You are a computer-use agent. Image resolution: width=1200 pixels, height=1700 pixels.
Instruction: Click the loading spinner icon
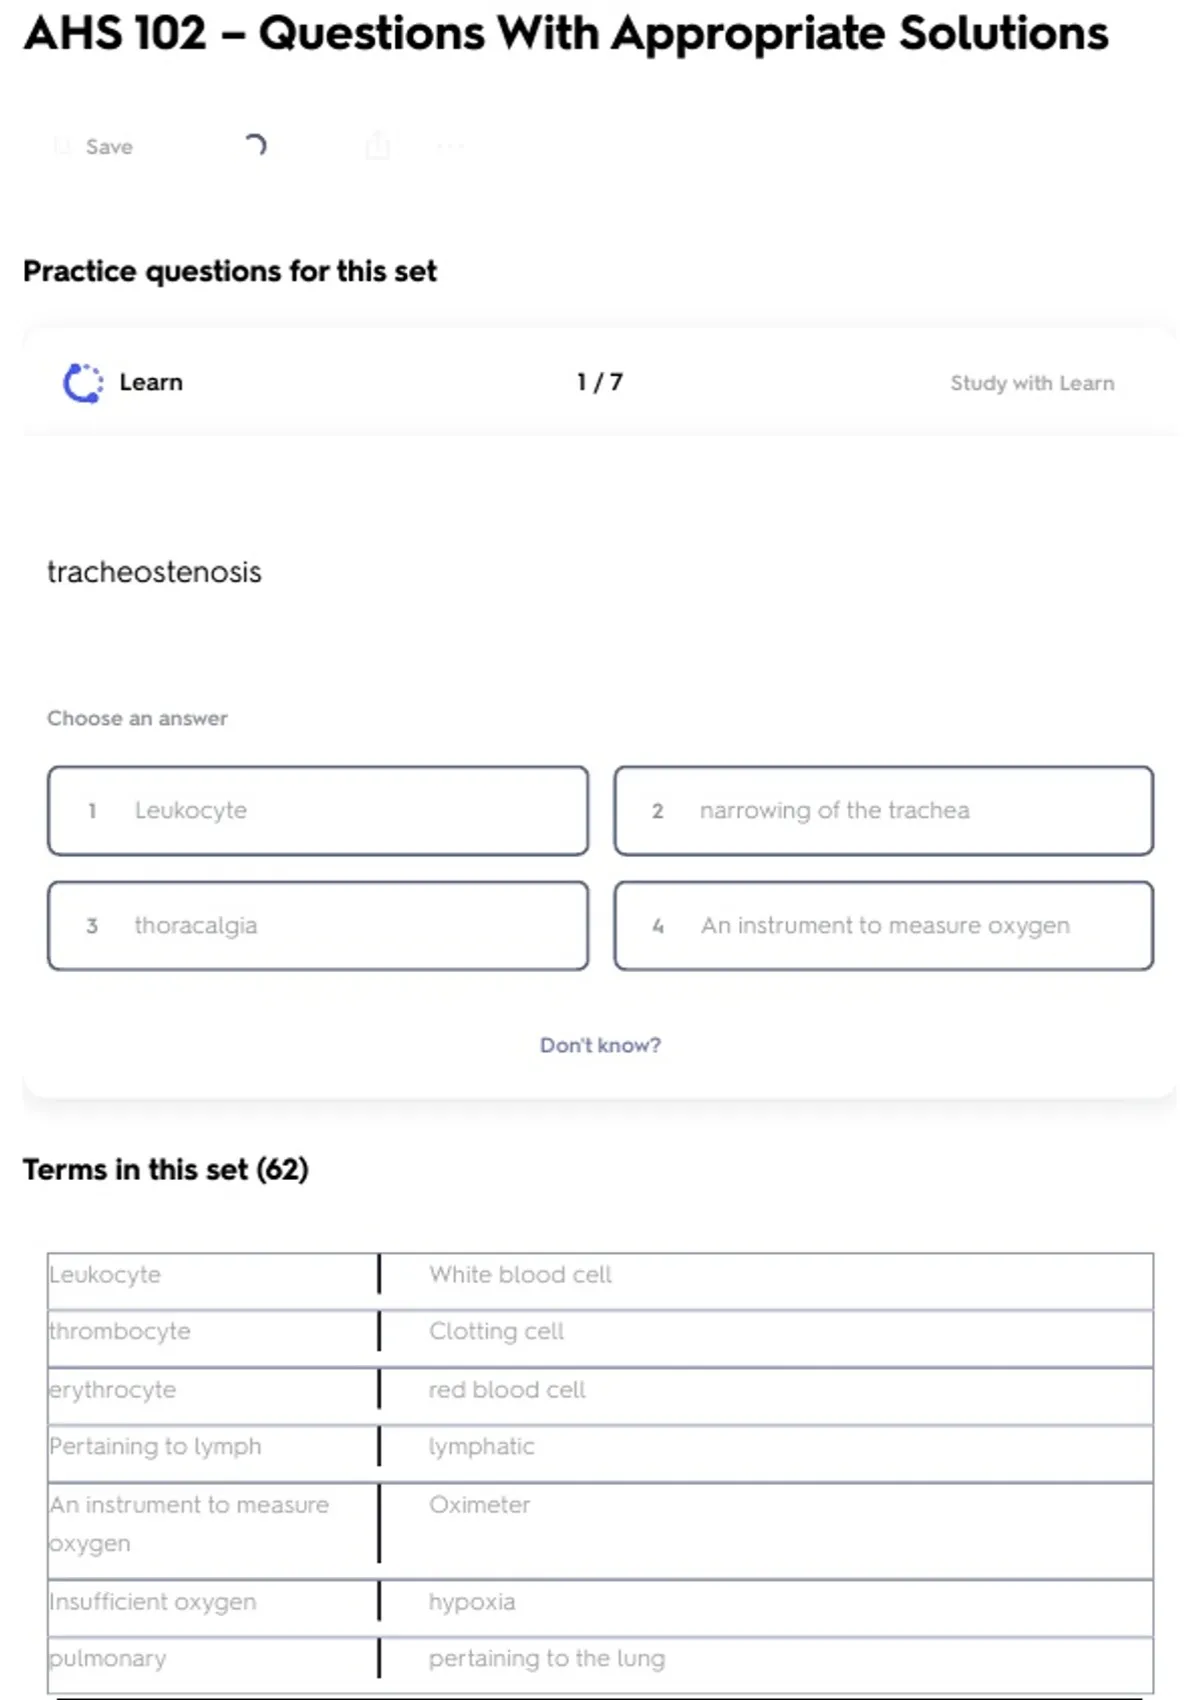(256, 146)
